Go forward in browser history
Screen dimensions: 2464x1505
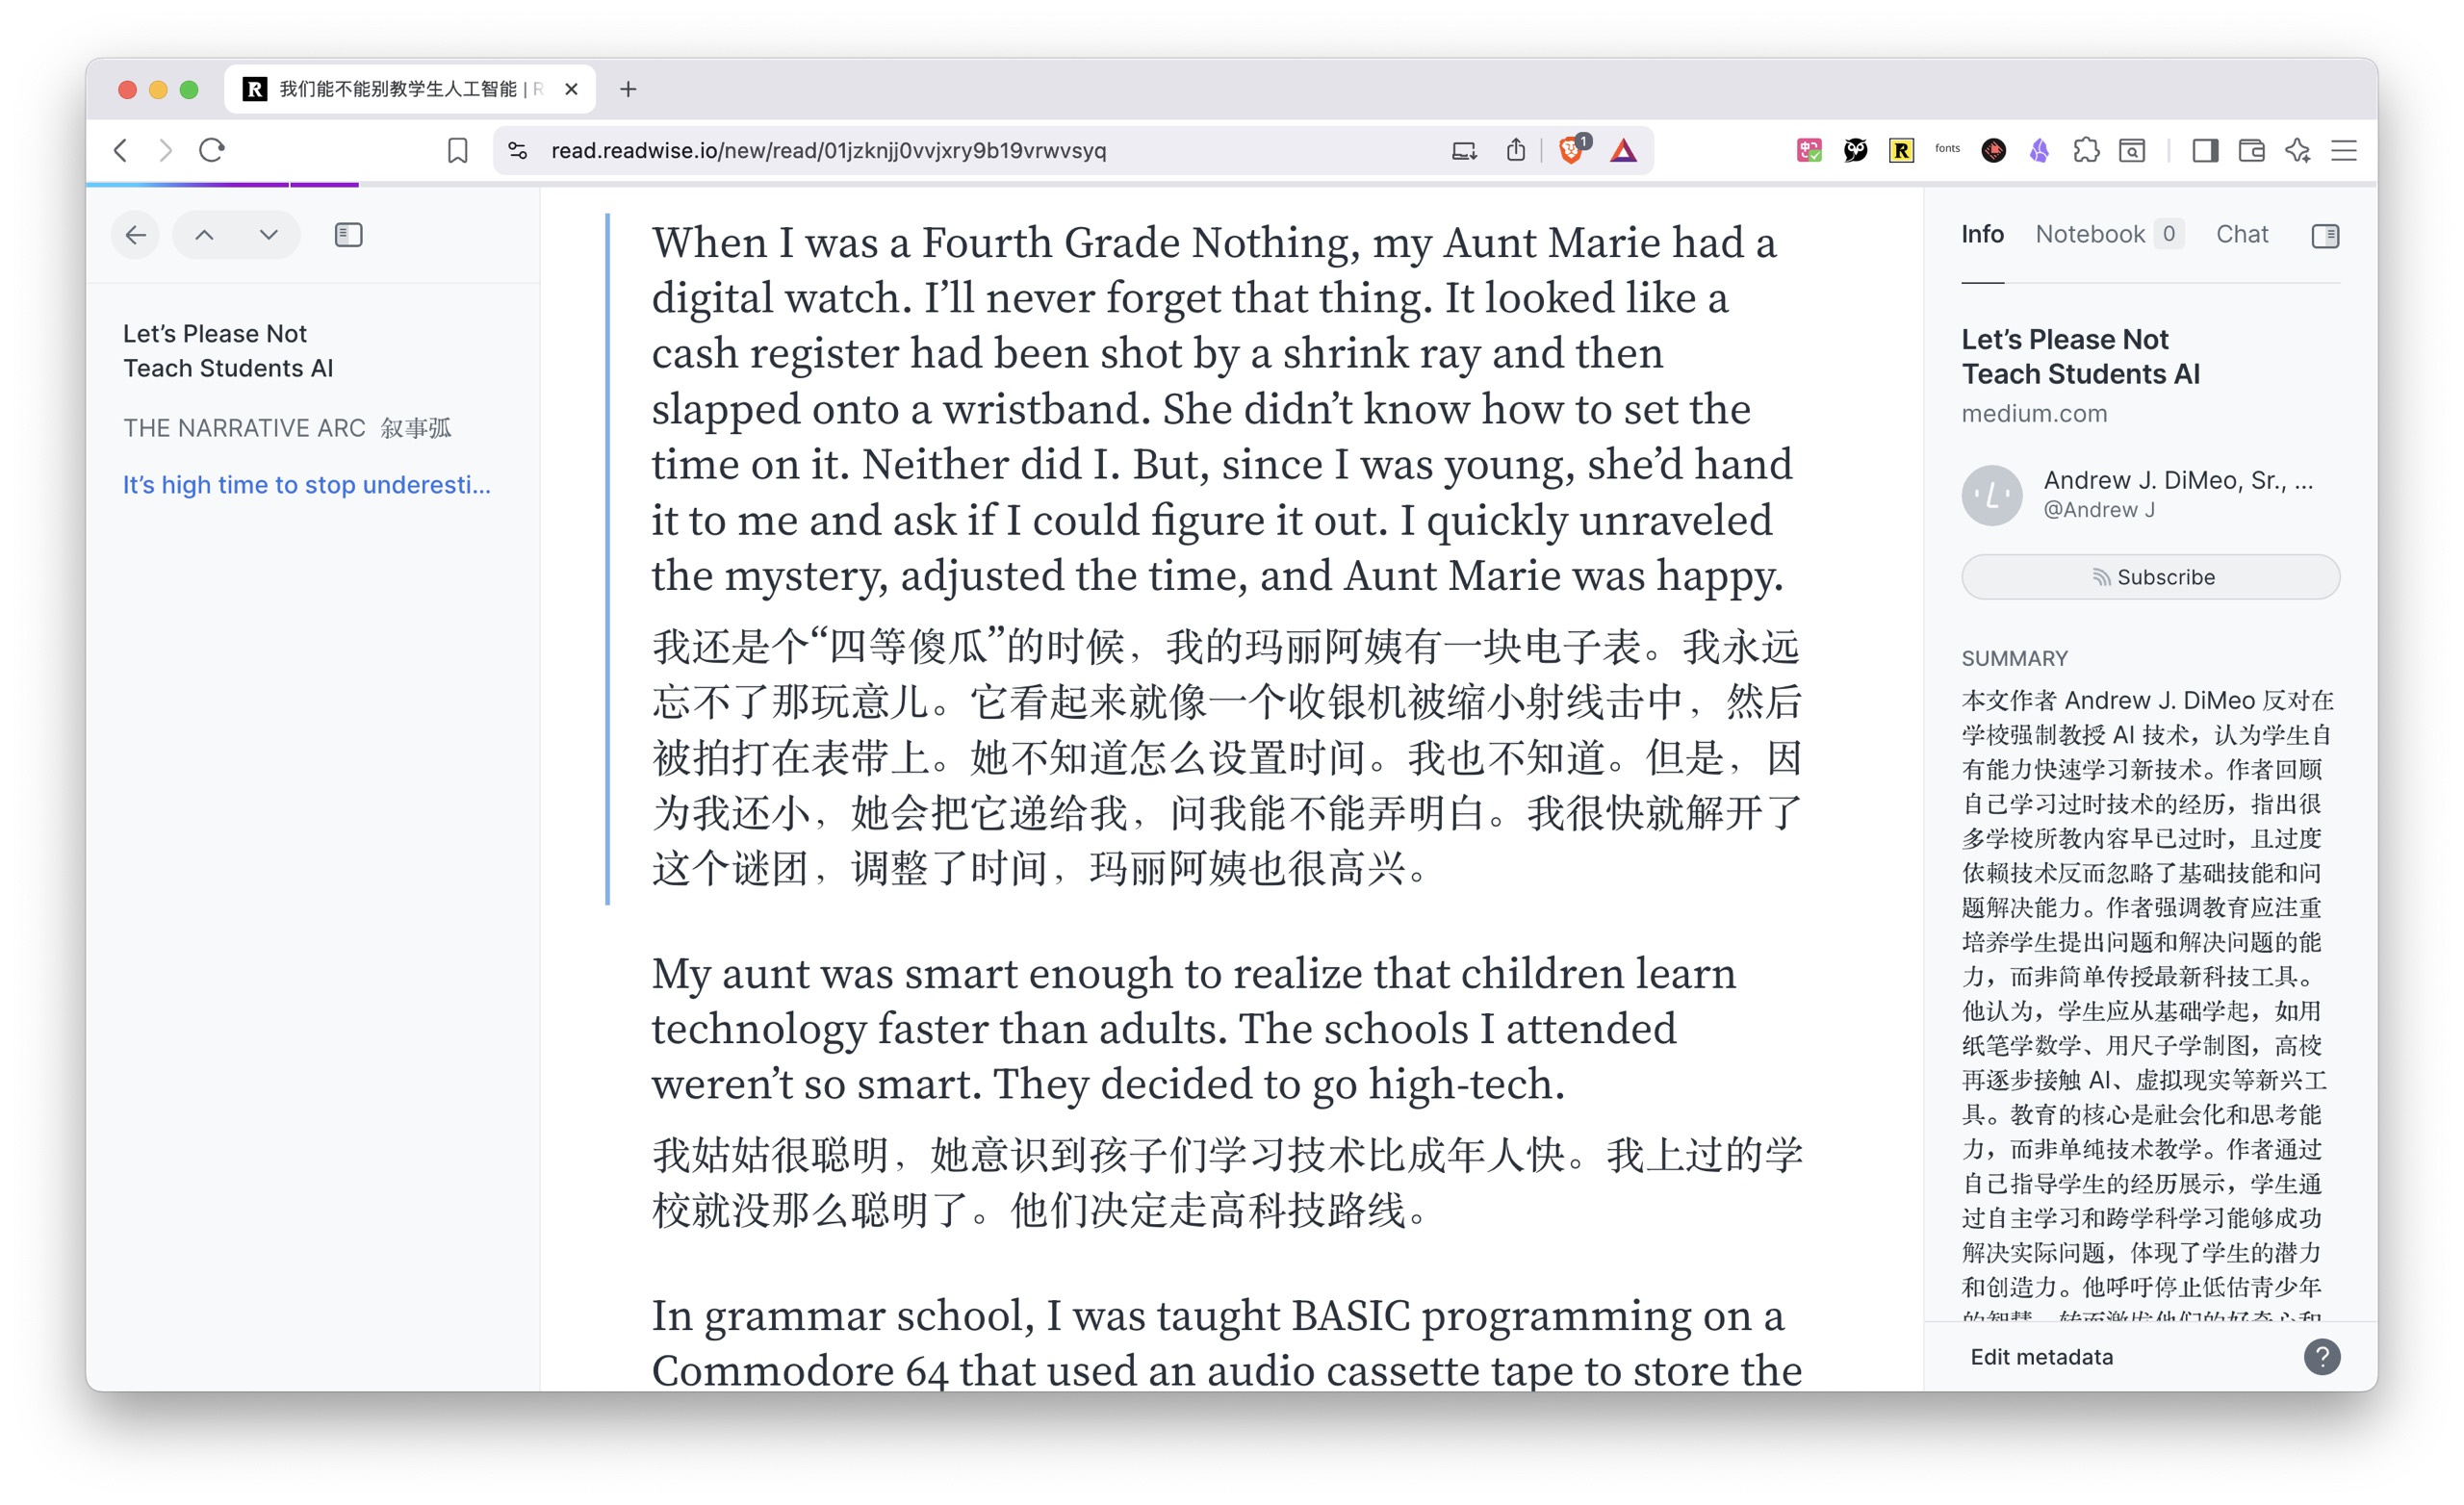click(166, 150)
